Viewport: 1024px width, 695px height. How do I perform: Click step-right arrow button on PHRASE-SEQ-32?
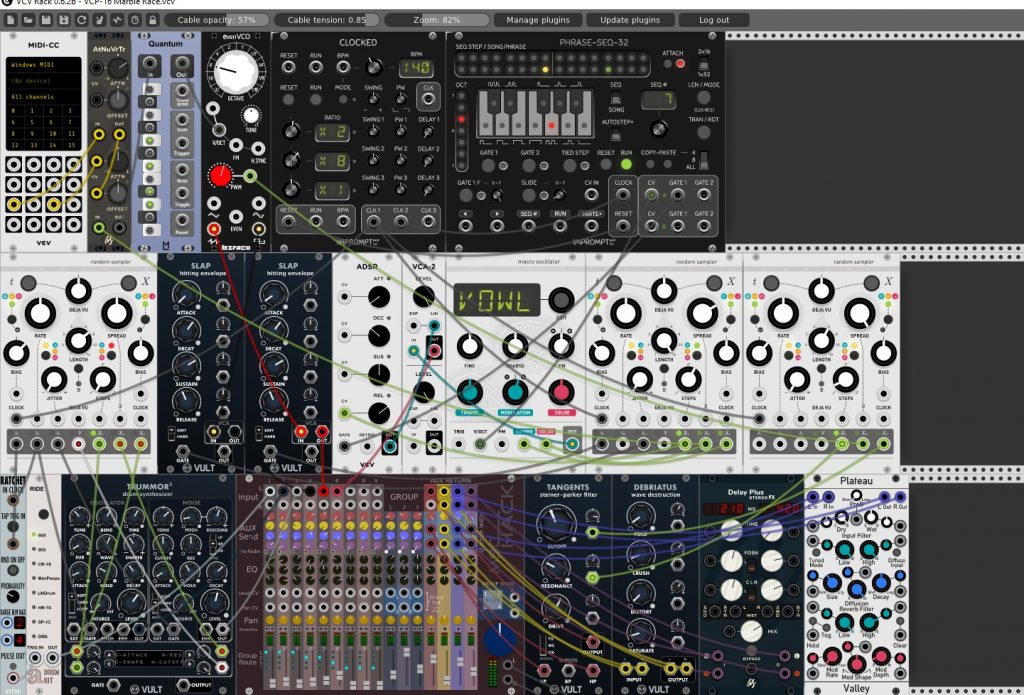coord(497,214)
